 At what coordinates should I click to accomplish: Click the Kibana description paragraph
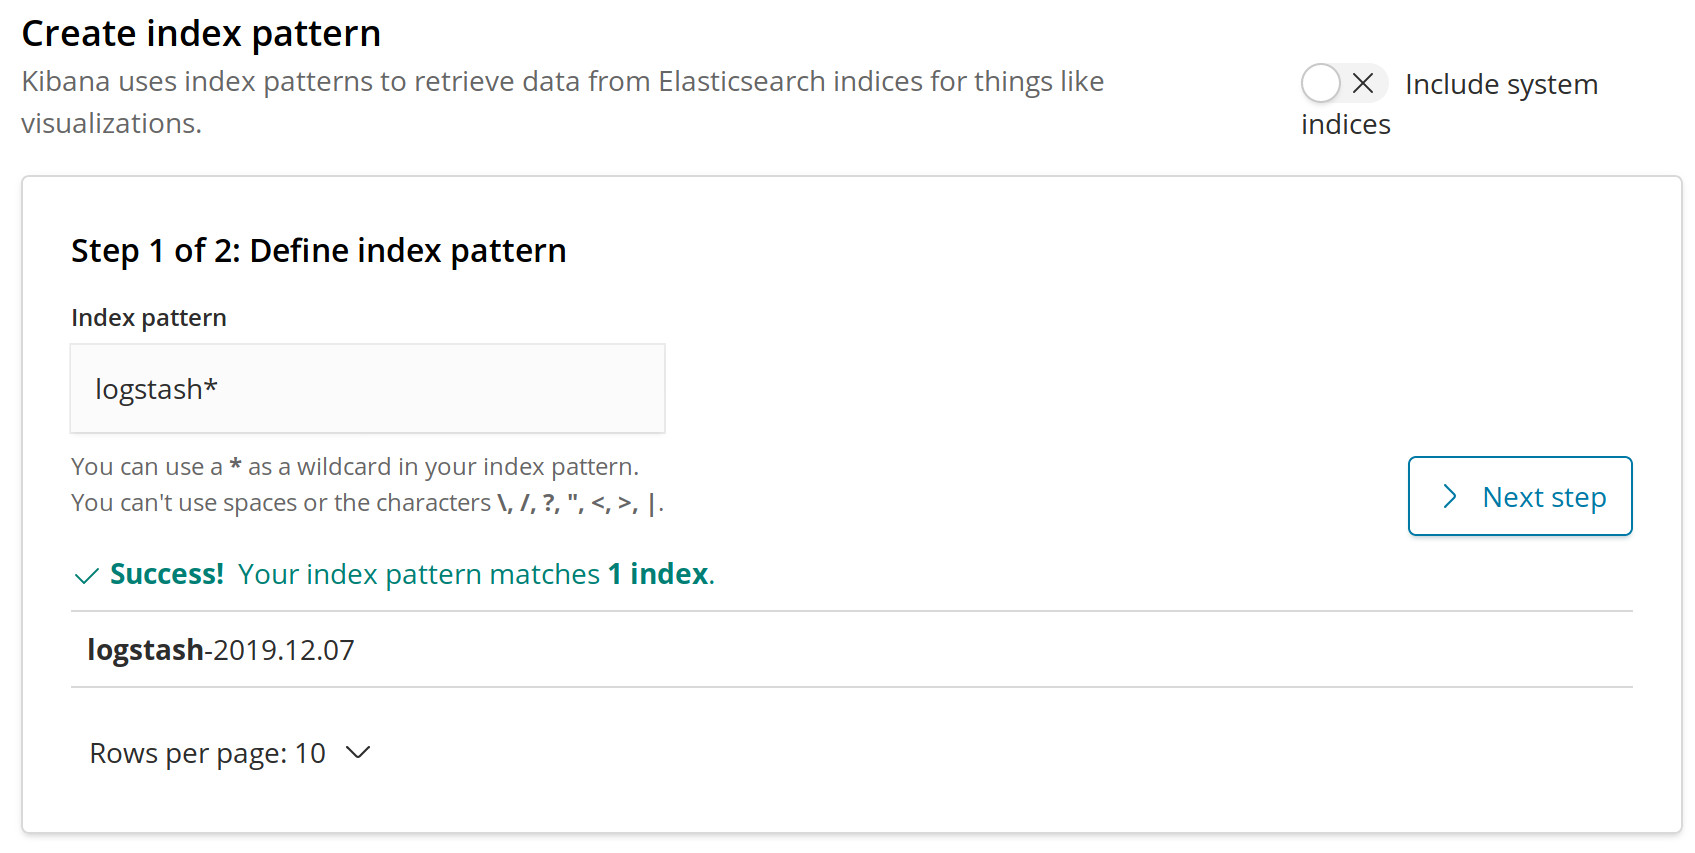point(563,102)
